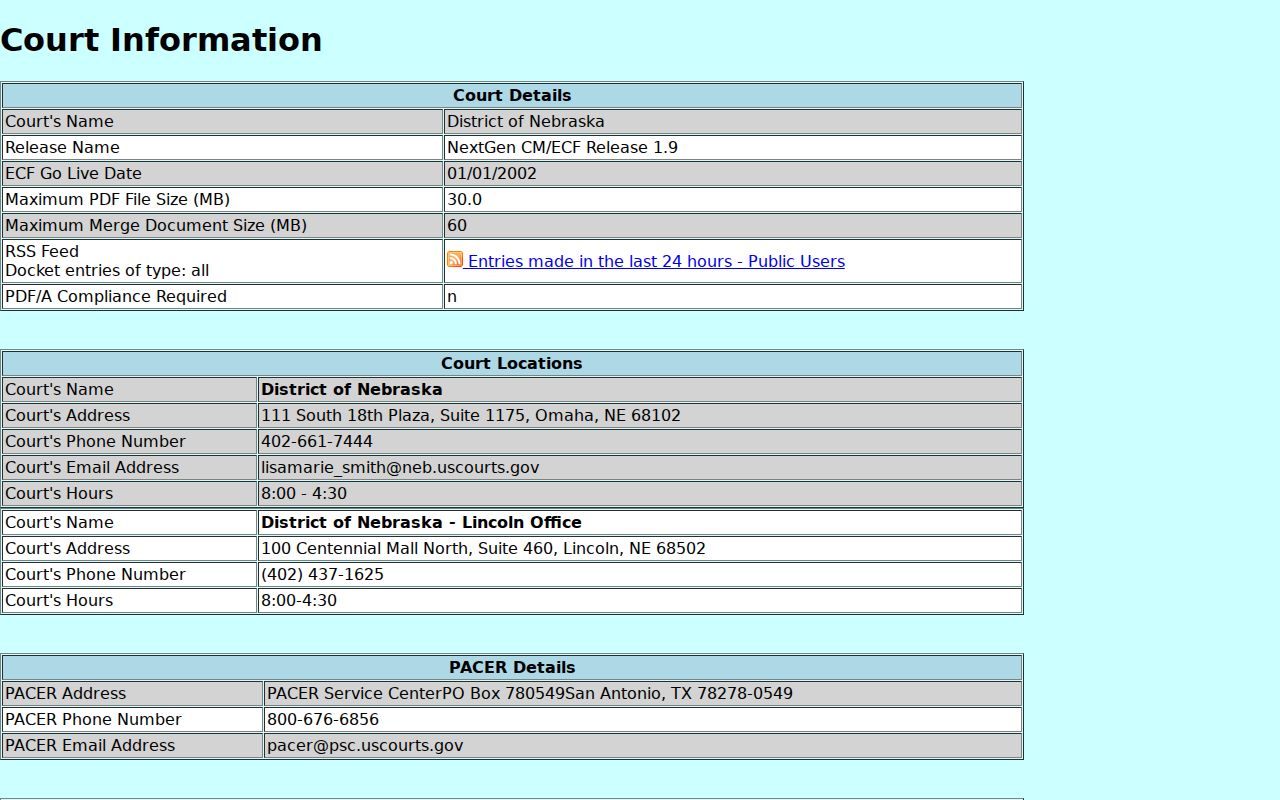The image size is (1280, 800).
Task: Select the 'Court Information' page heading
Action: pyautogui.click(x=161, y=40)
